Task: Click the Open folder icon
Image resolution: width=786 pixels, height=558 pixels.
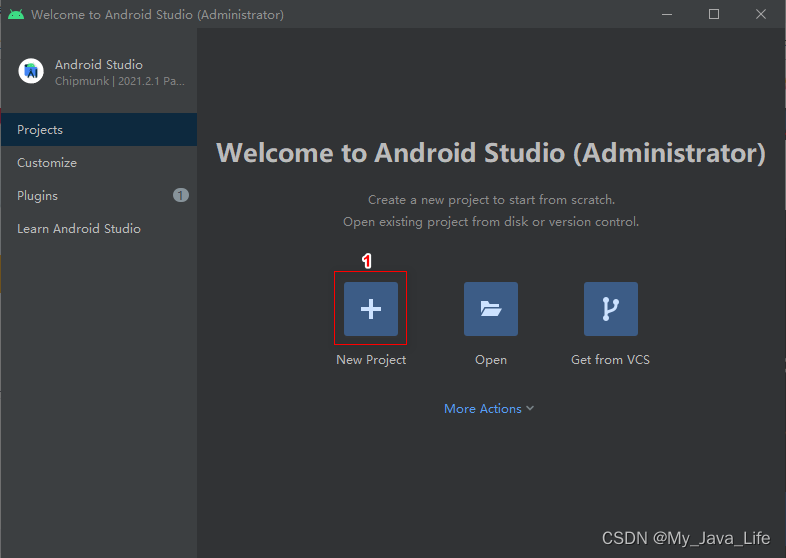Action: pos(491,309)
